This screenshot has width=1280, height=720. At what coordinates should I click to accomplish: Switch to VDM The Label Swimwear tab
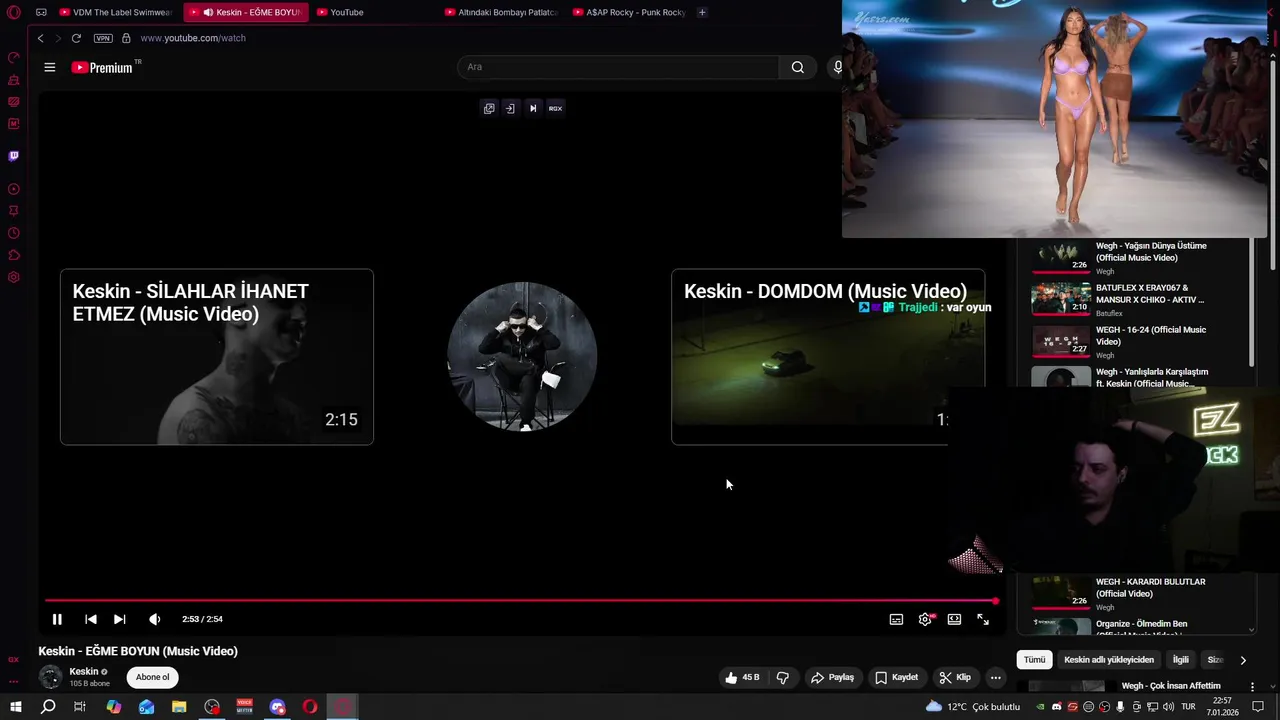(x=115, y=12)
